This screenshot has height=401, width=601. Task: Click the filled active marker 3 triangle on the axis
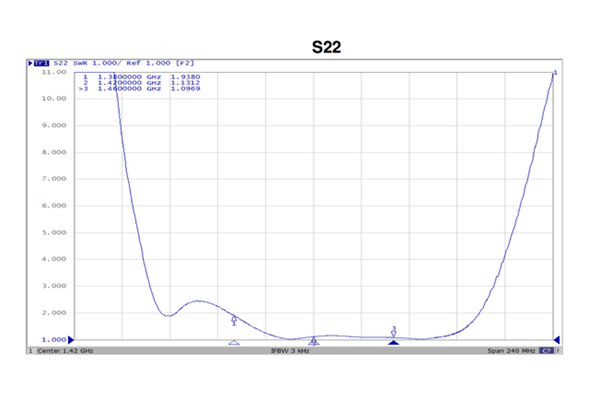[x=393, y=342]
